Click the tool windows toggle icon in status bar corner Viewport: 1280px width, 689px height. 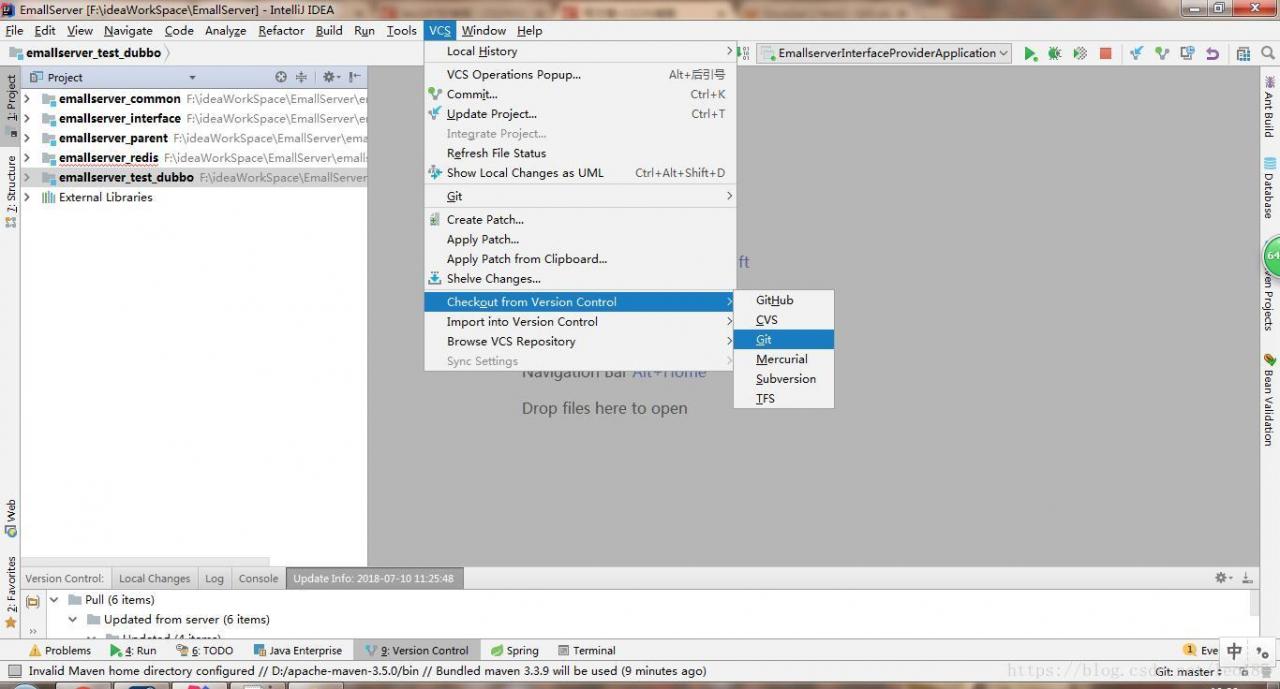[x=15, y=671]
